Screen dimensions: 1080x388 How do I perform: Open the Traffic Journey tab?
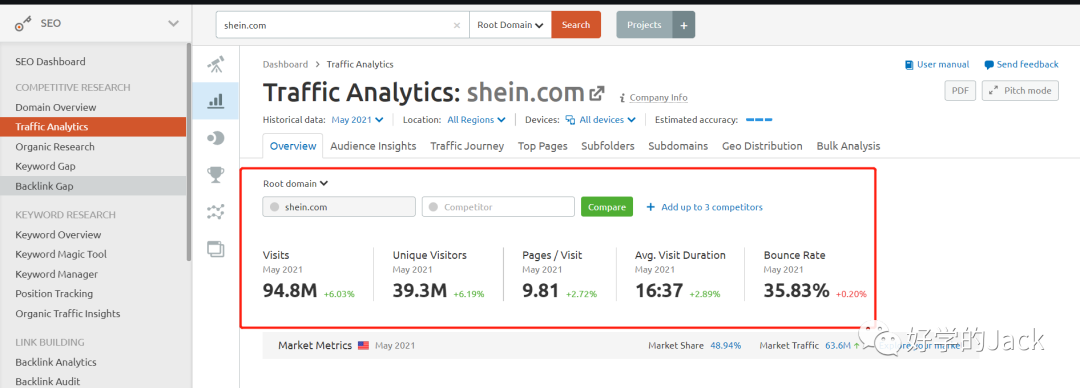(467, 146)
